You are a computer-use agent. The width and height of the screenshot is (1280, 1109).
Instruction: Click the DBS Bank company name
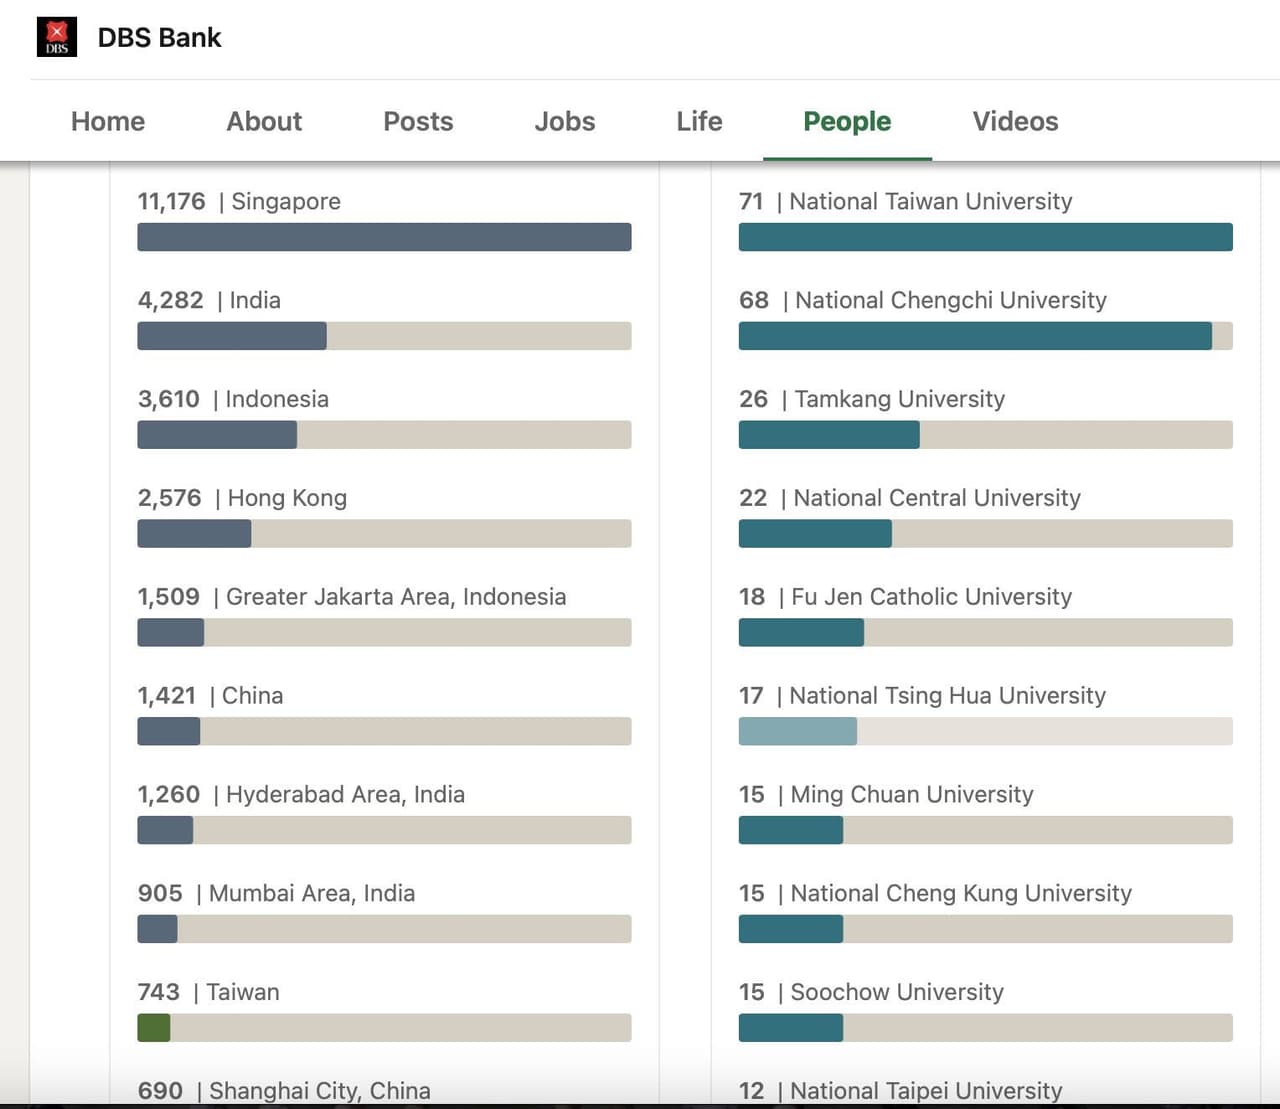coord(159,38)
